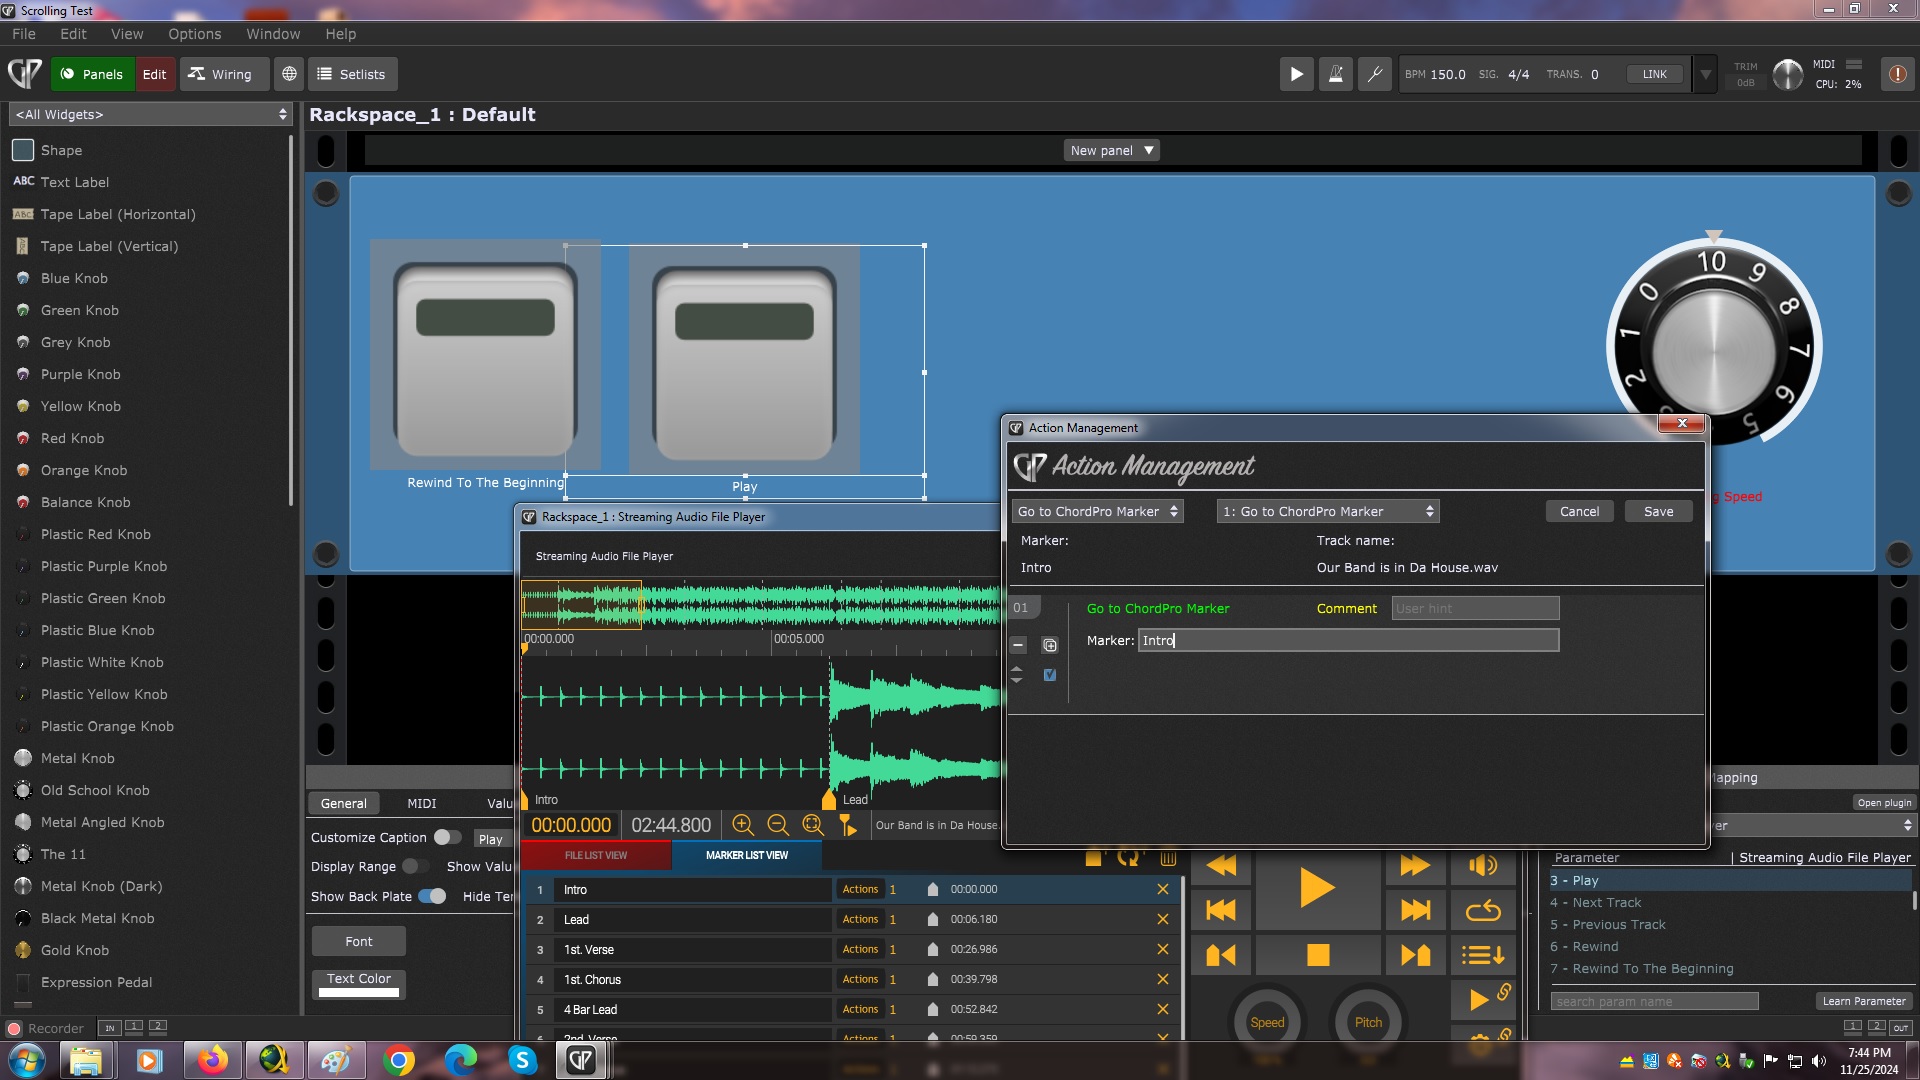Uncheck the blue checkbox in Action Management

coord(1049,675)
